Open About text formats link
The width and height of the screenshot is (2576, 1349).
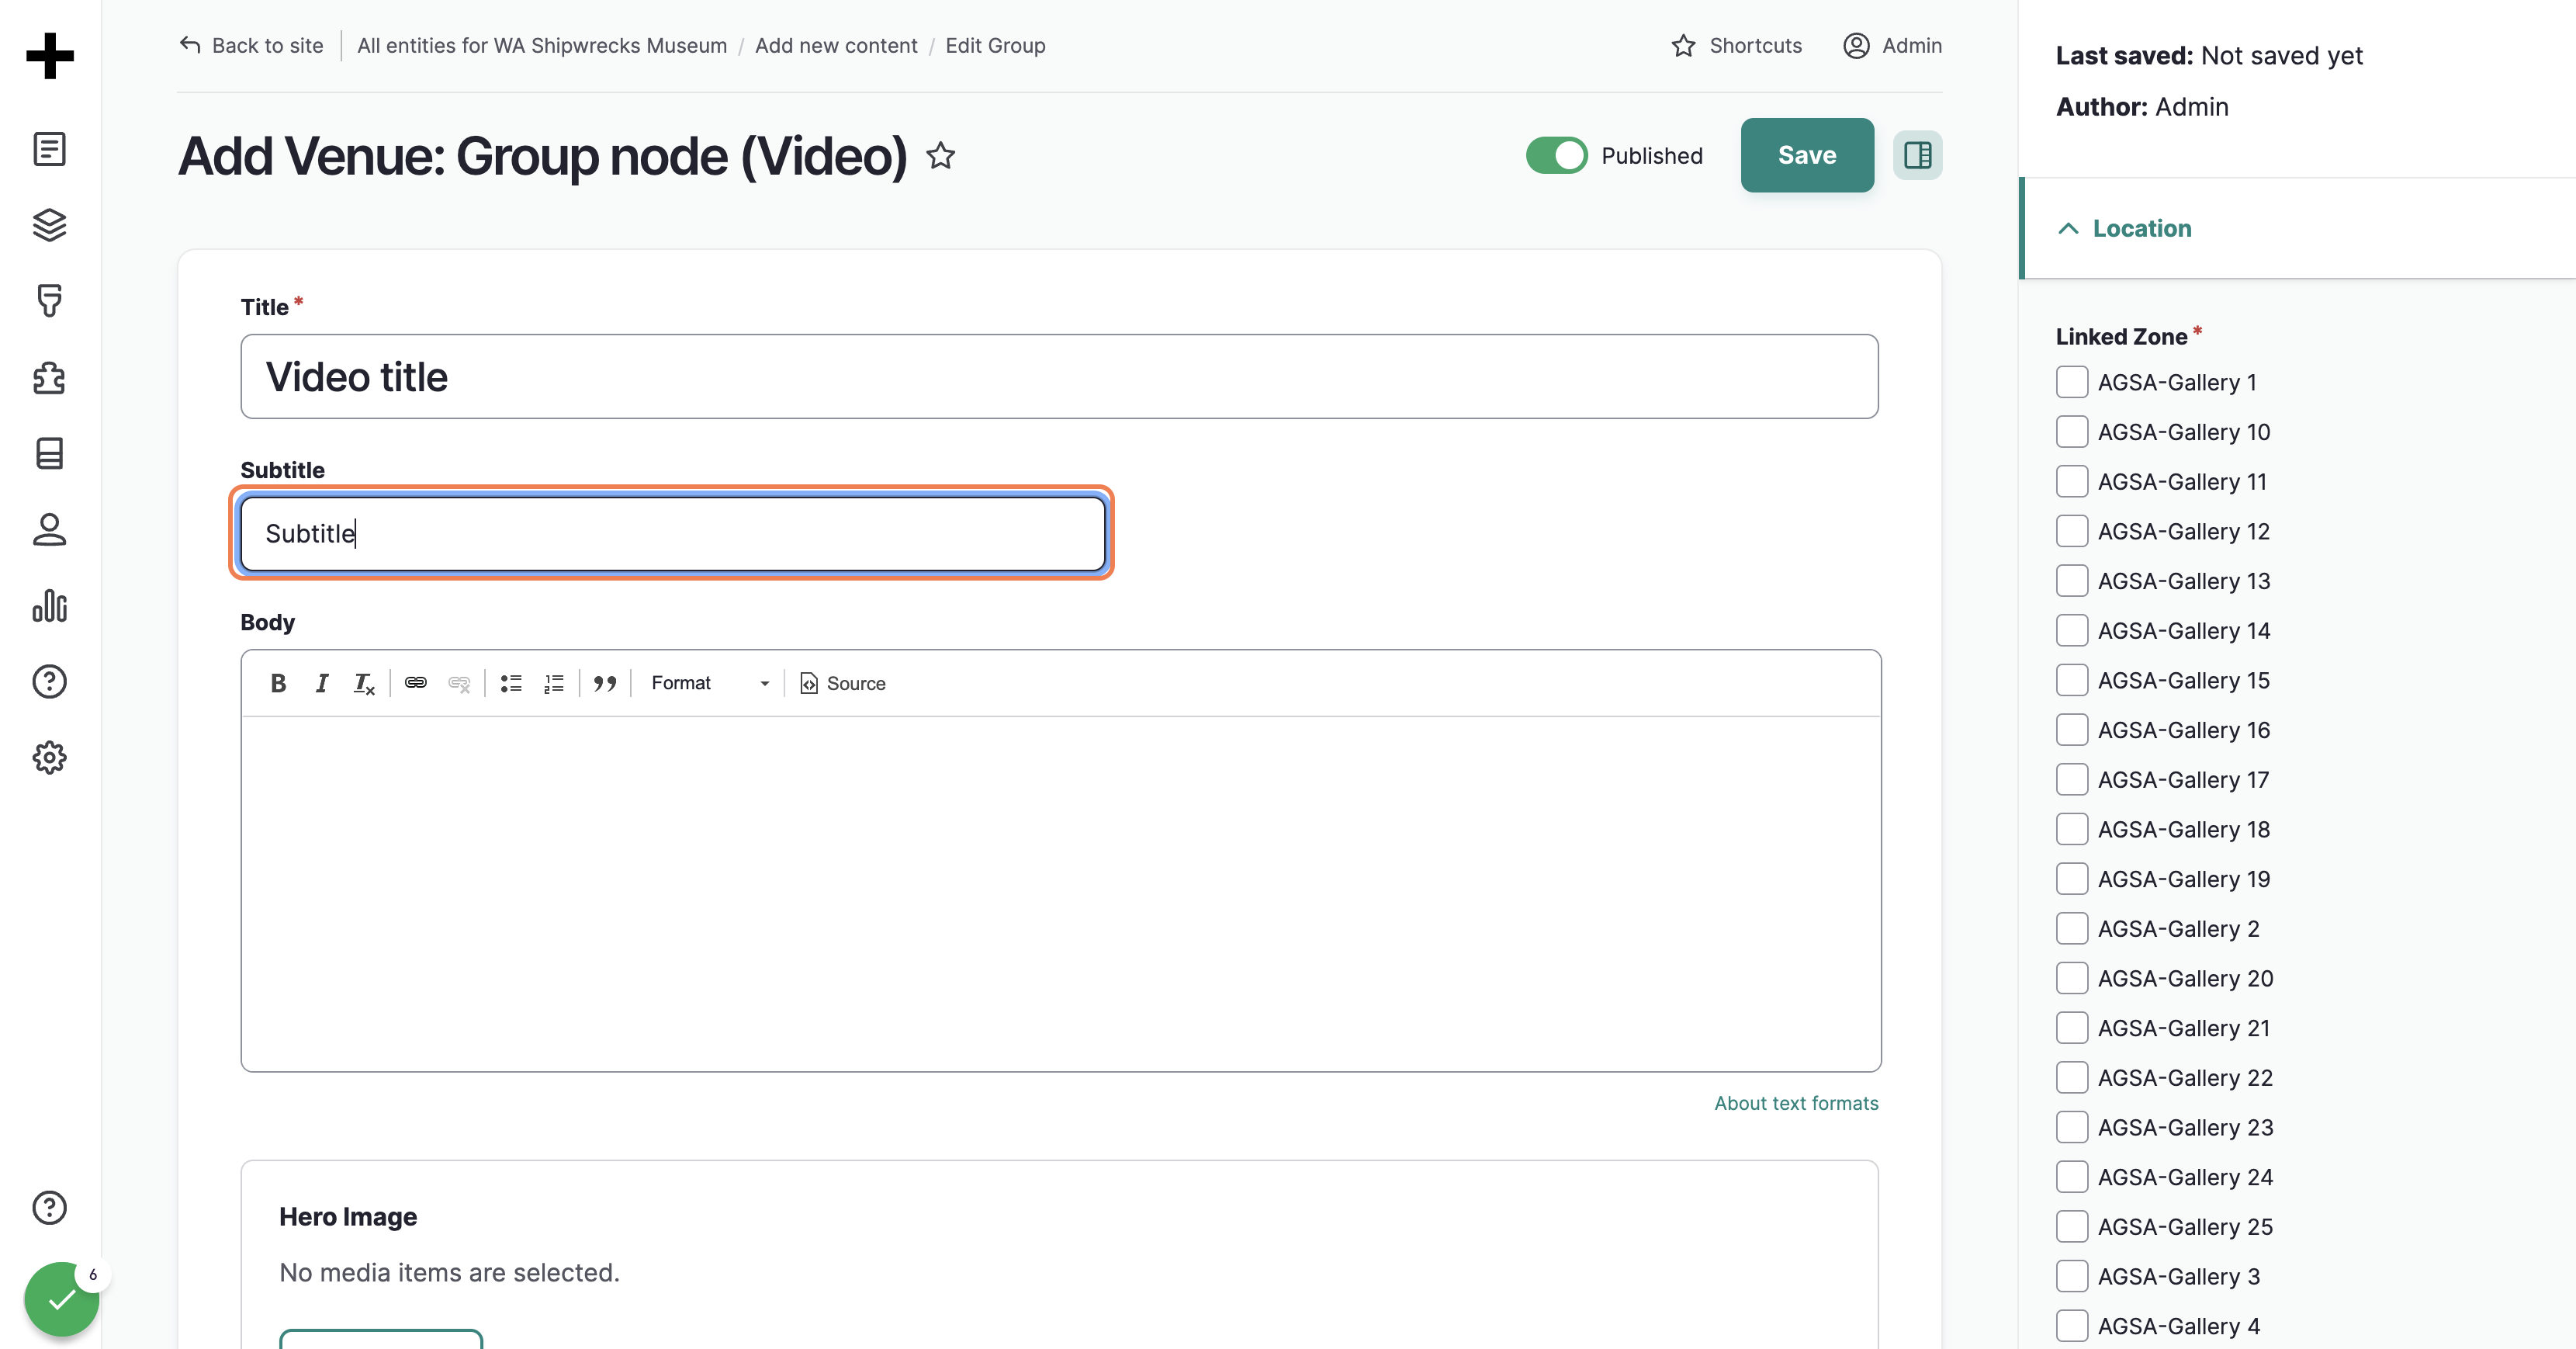pos(1796,1103)
